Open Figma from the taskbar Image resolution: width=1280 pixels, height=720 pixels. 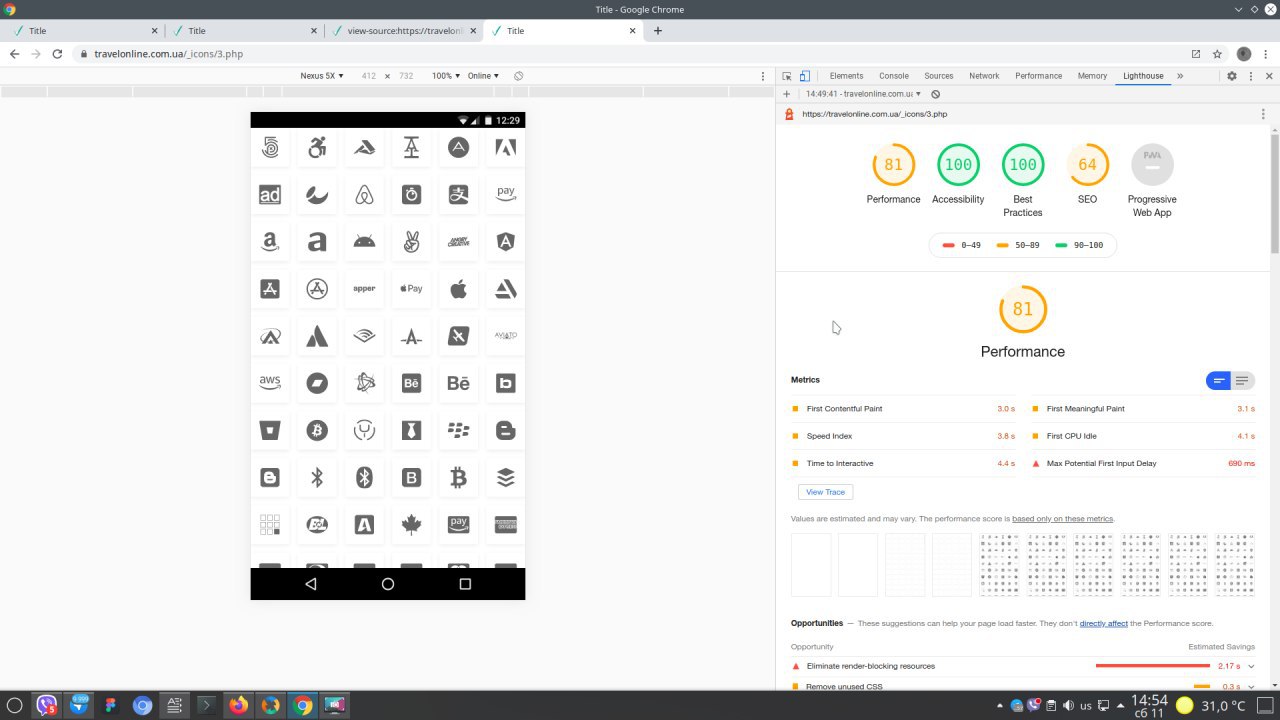[110, 705]
